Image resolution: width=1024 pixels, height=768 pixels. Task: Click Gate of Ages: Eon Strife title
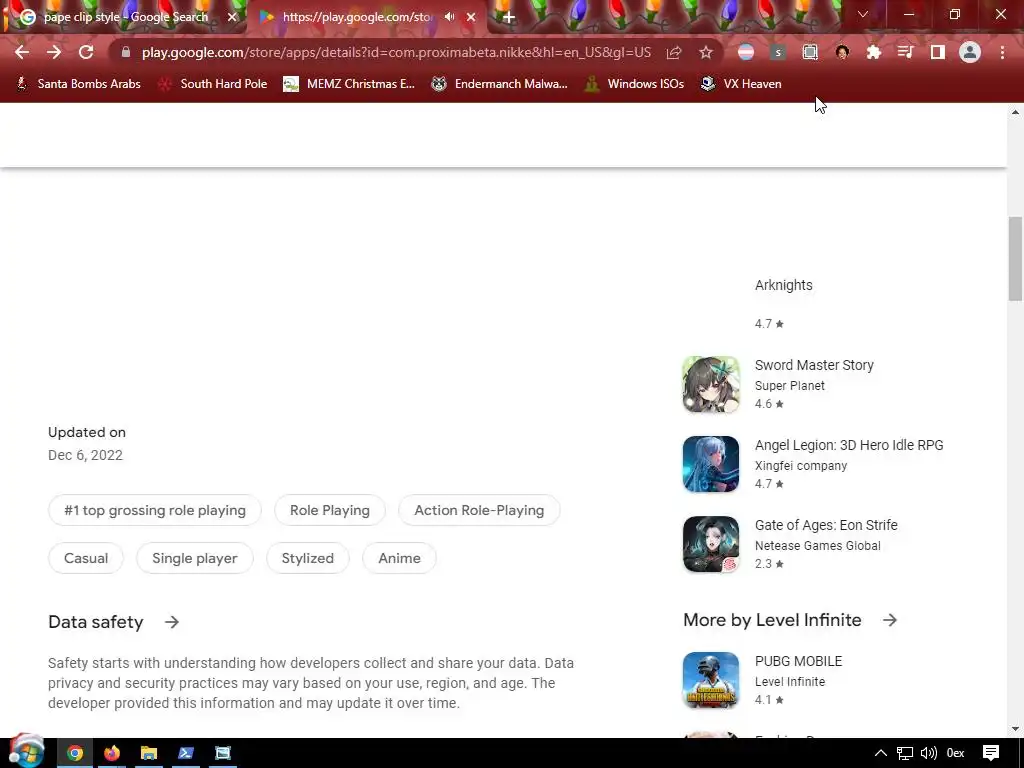click(826, 525)
